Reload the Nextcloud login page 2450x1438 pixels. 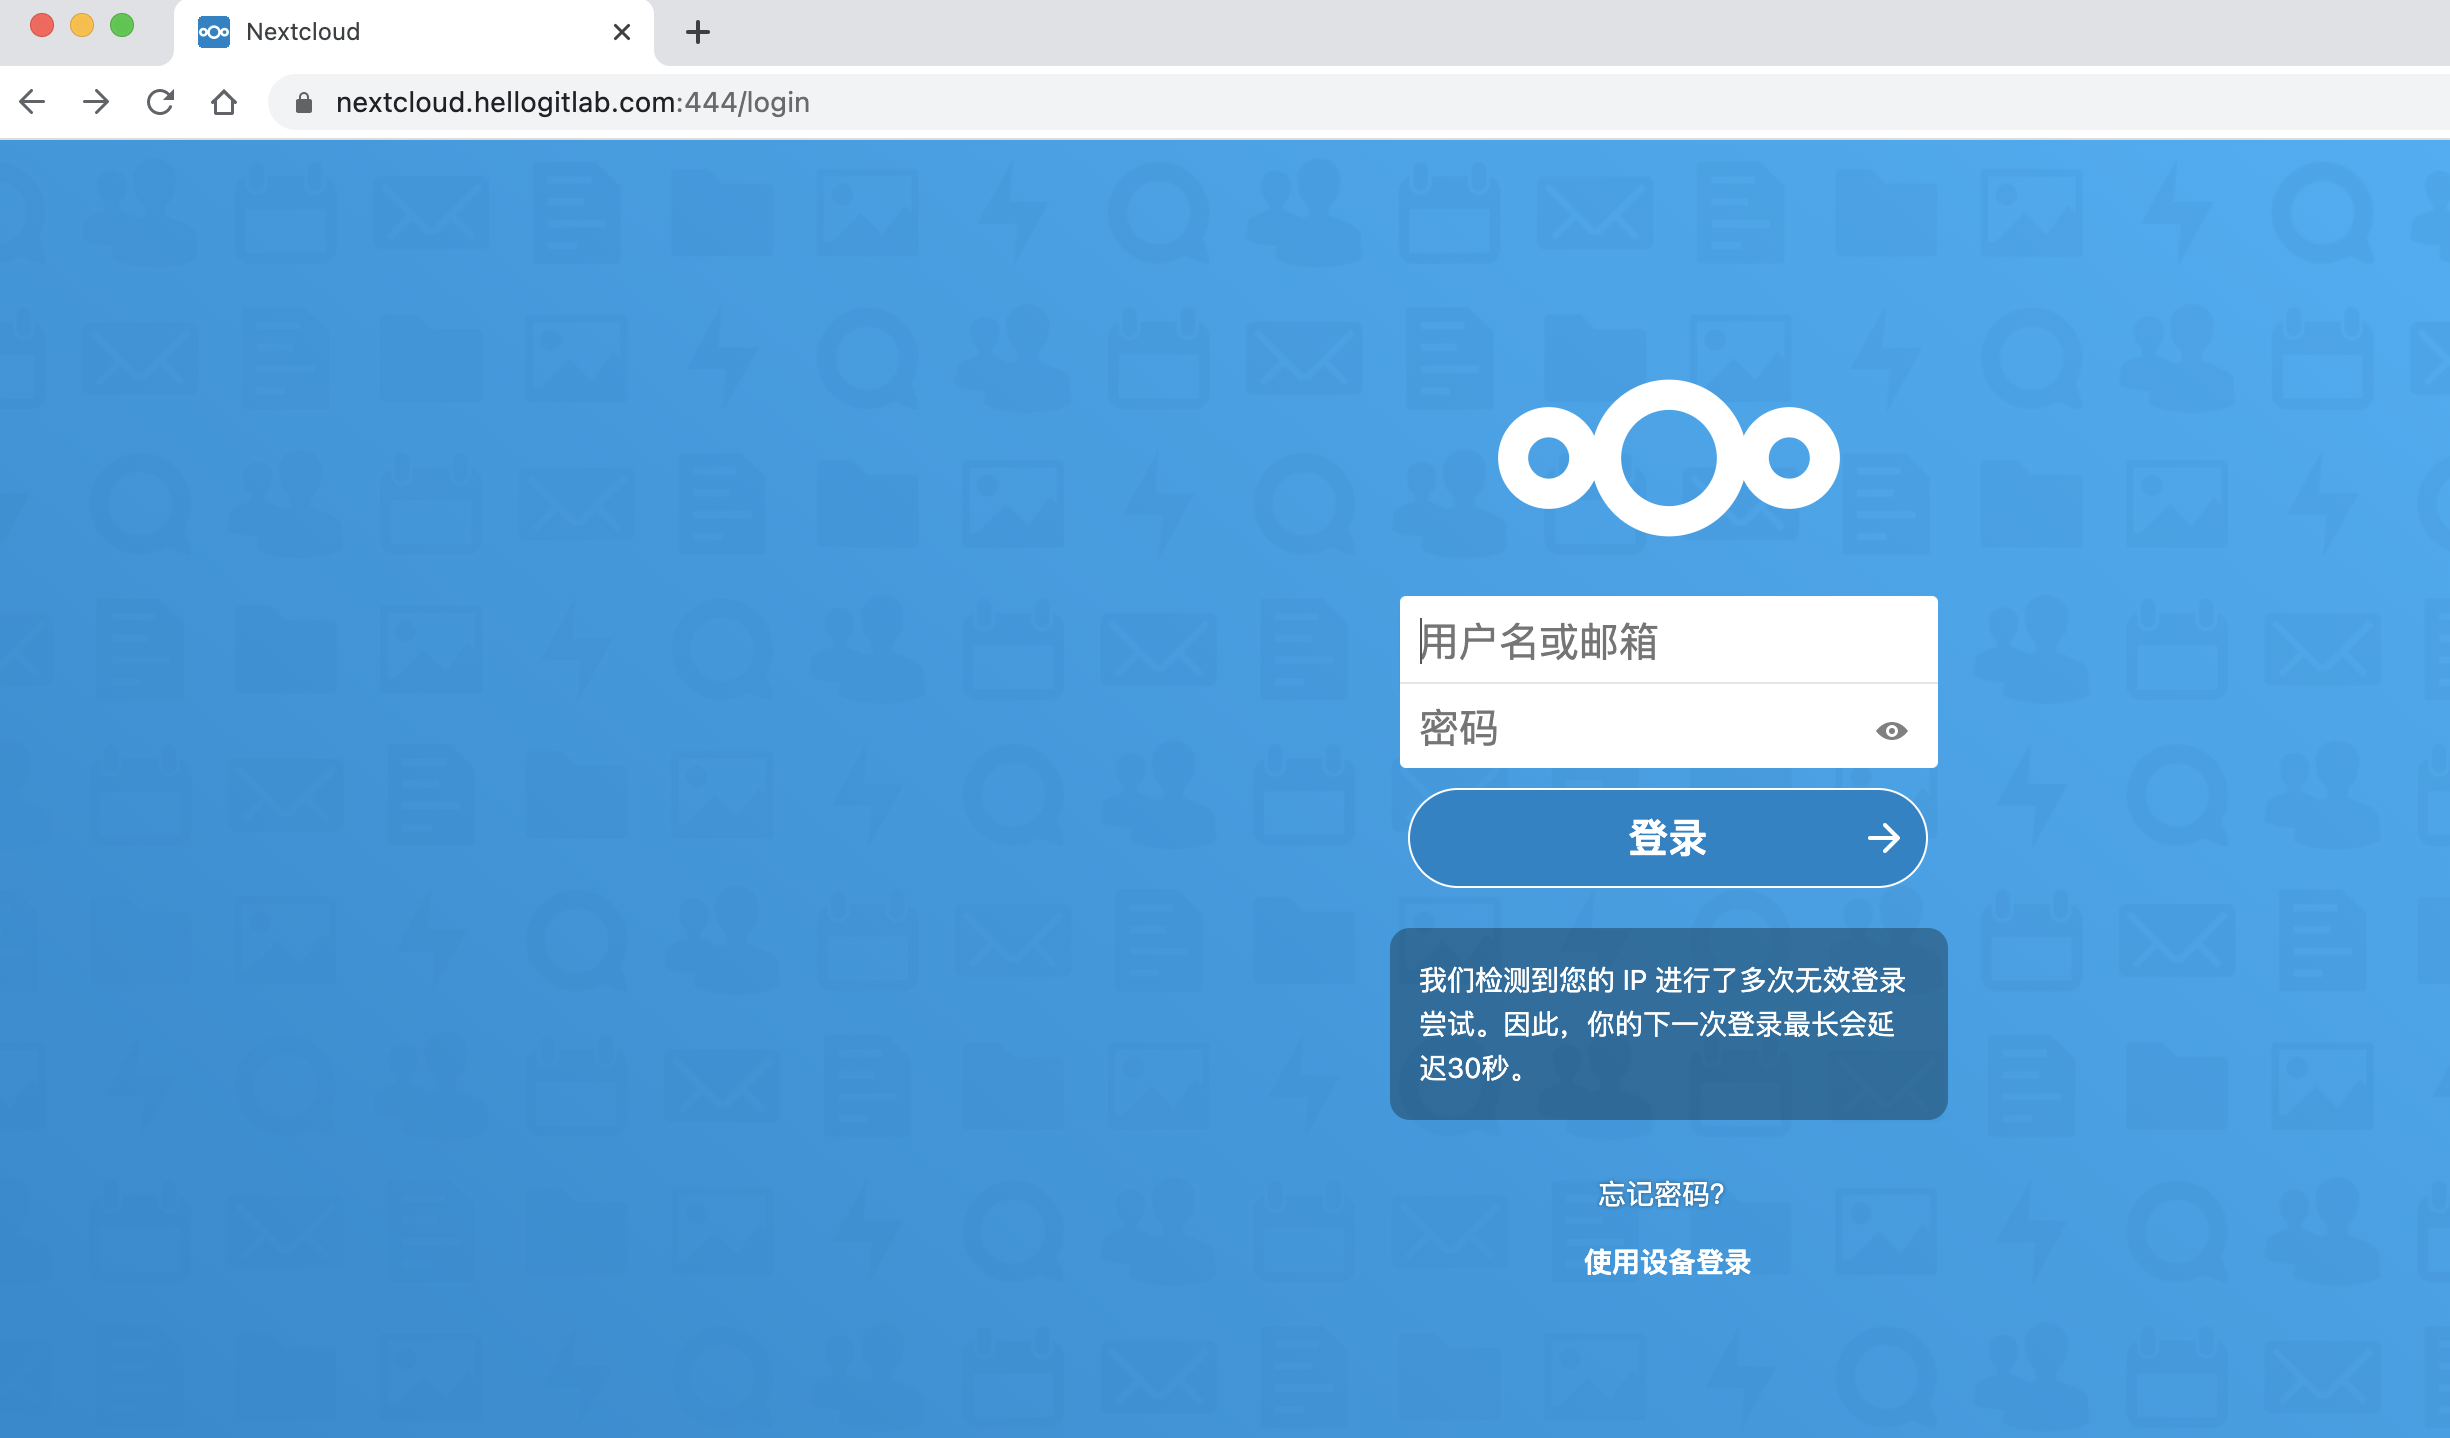coord(160,102)
